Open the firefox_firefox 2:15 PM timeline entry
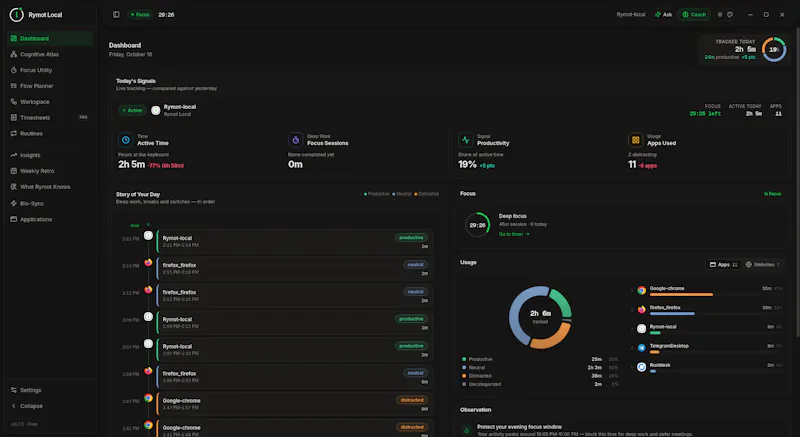The width and height of the screenshot is (800, 437). pos(295,268)
